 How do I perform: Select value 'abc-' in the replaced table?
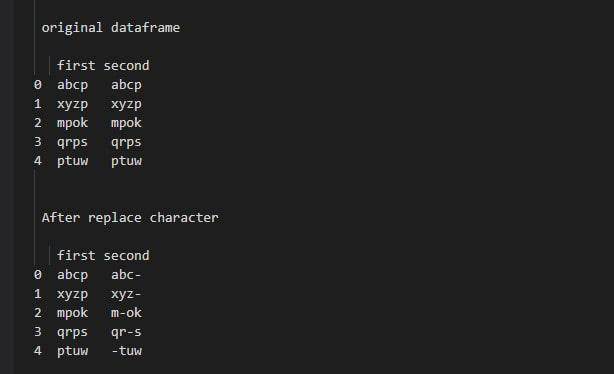pyautogui.click(x=126, y=275)
